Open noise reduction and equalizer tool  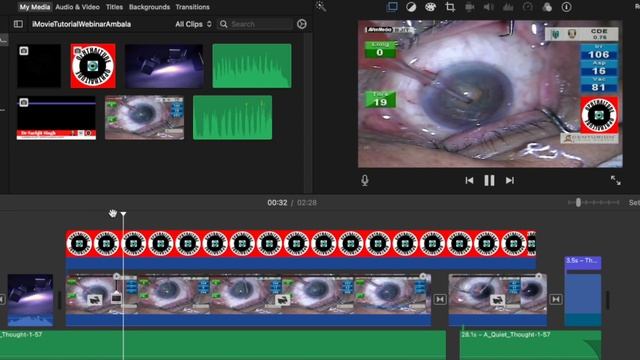[508, 7]
